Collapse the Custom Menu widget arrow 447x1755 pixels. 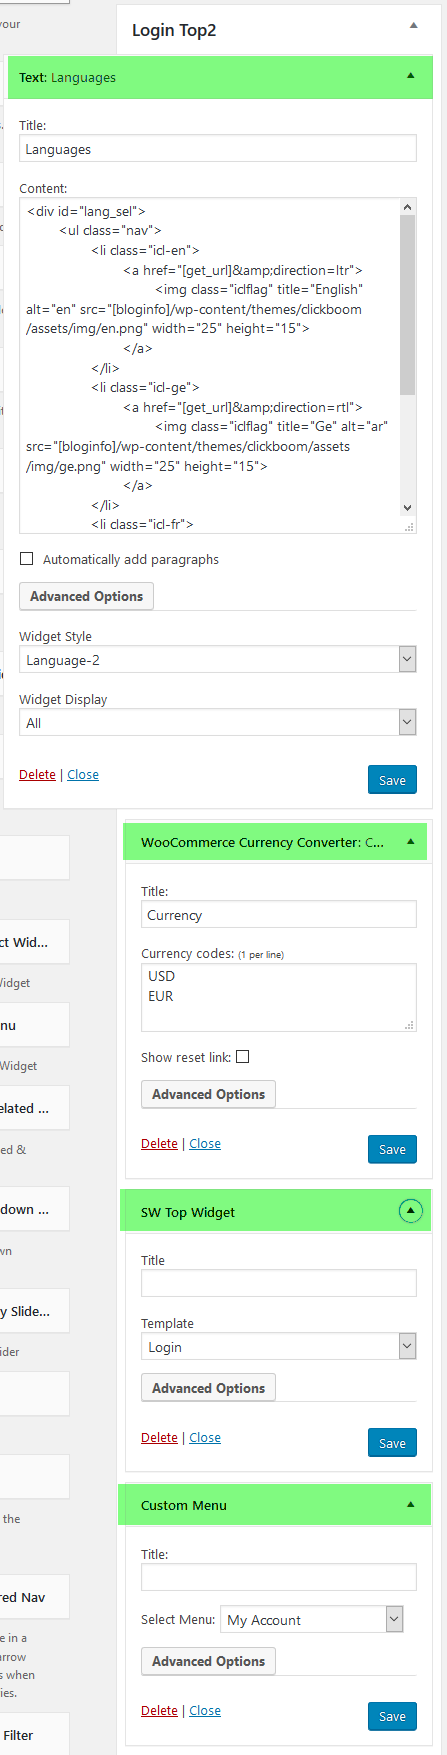tap(410, 1504)
